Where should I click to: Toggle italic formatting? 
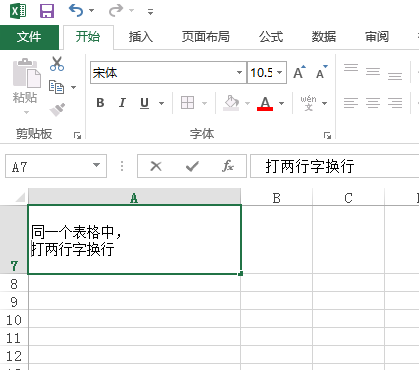(122, 103)
